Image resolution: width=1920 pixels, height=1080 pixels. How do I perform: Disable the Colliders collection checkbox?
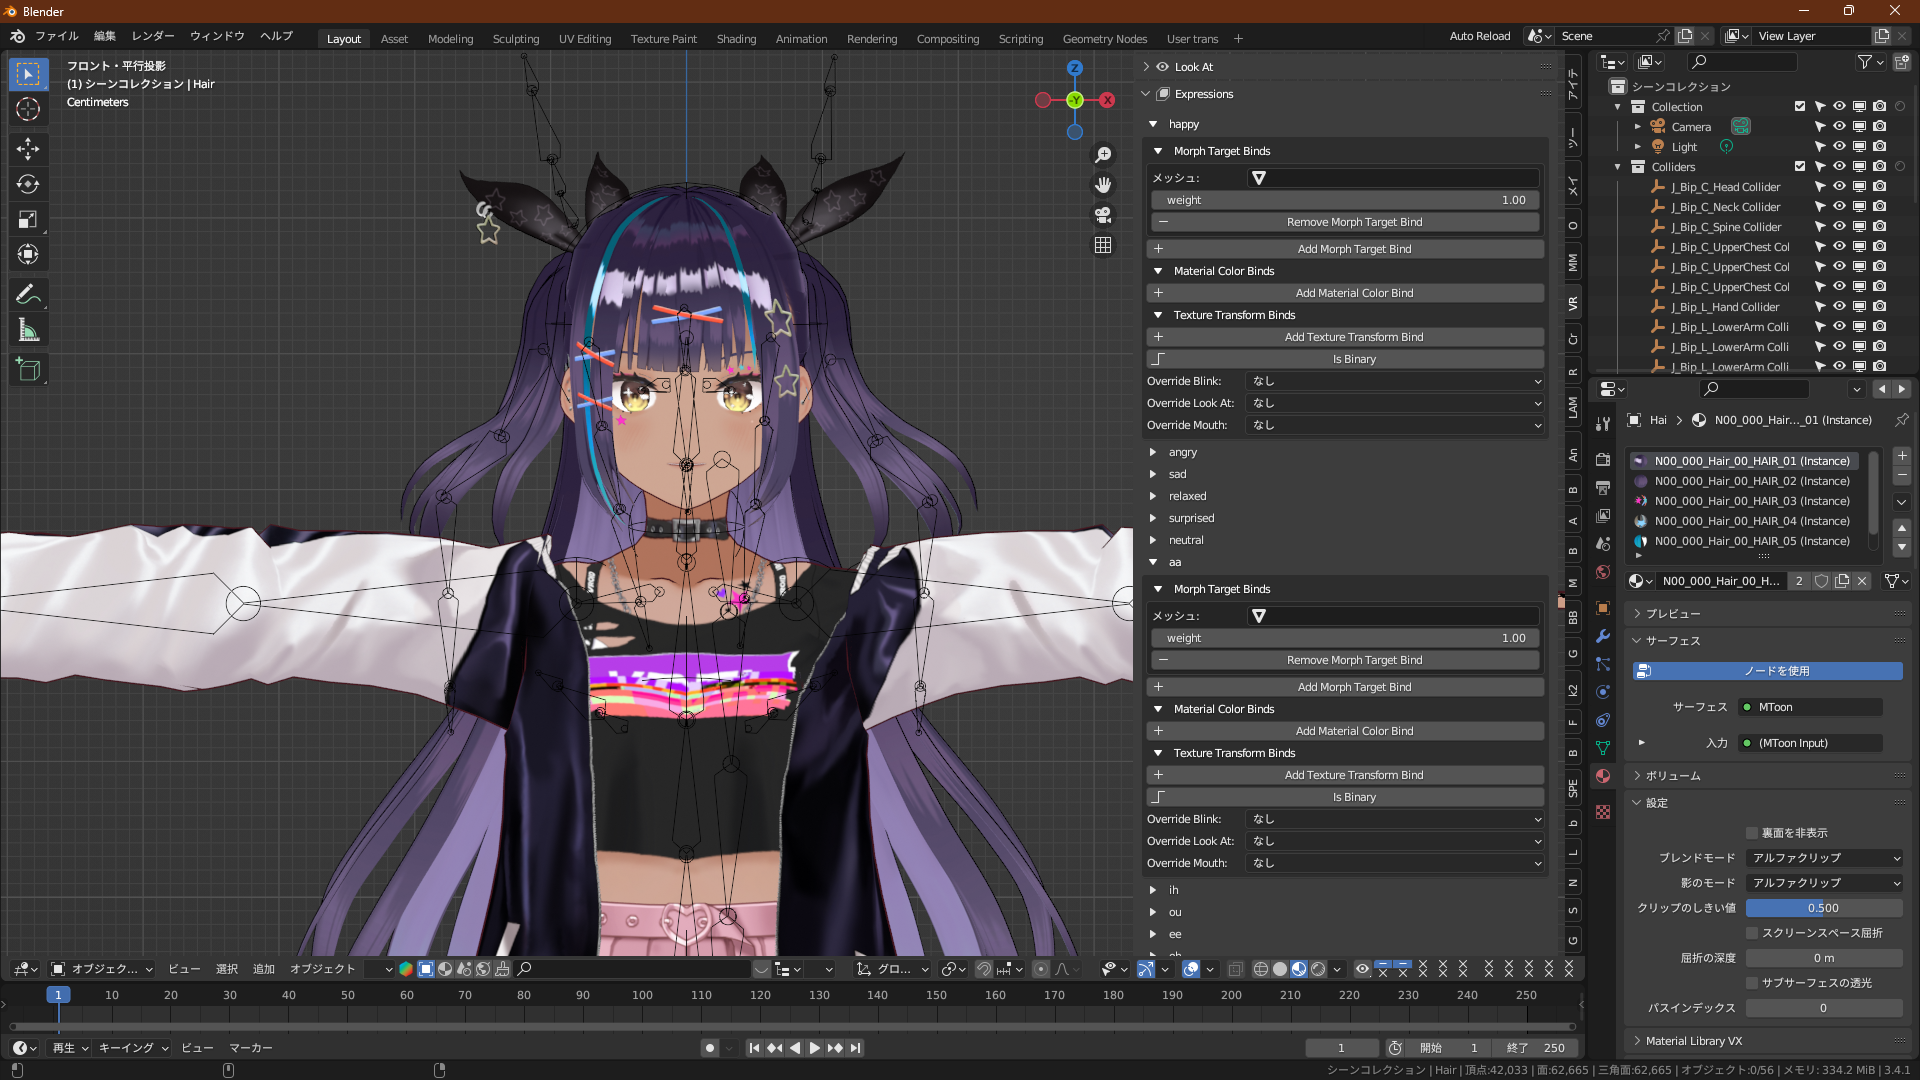(1799, 166)
